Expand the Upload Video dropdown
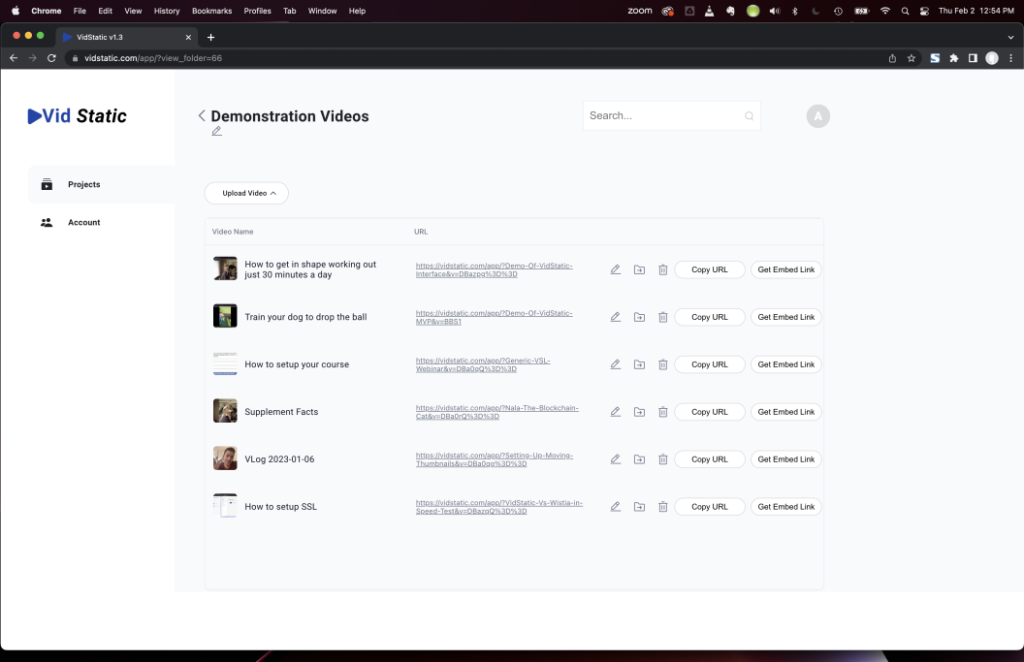 point(246,193)
